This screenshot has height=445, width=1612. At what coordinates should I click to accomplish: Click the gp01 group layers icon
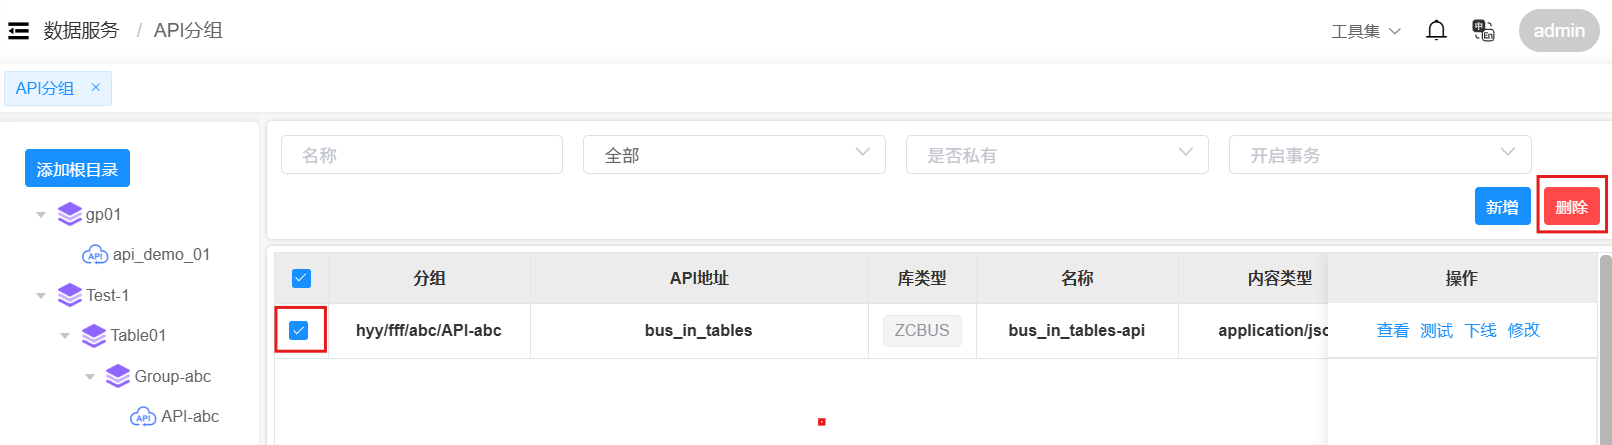[70, 214]
